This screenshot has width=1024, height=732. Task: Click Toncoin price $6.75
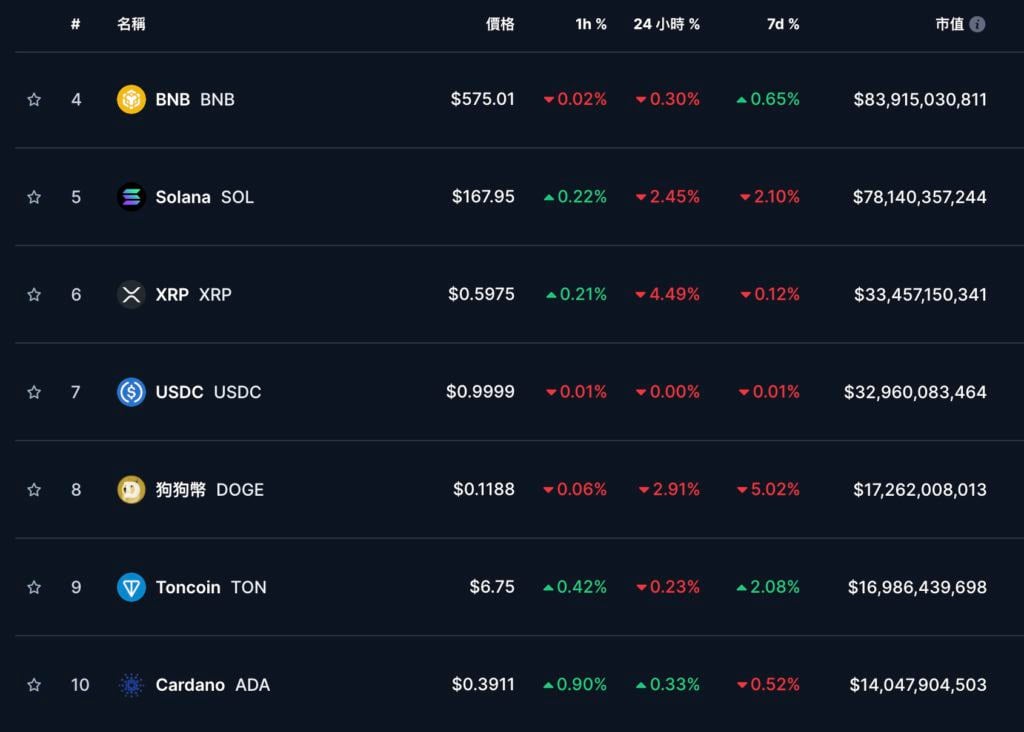click(492, 587)
